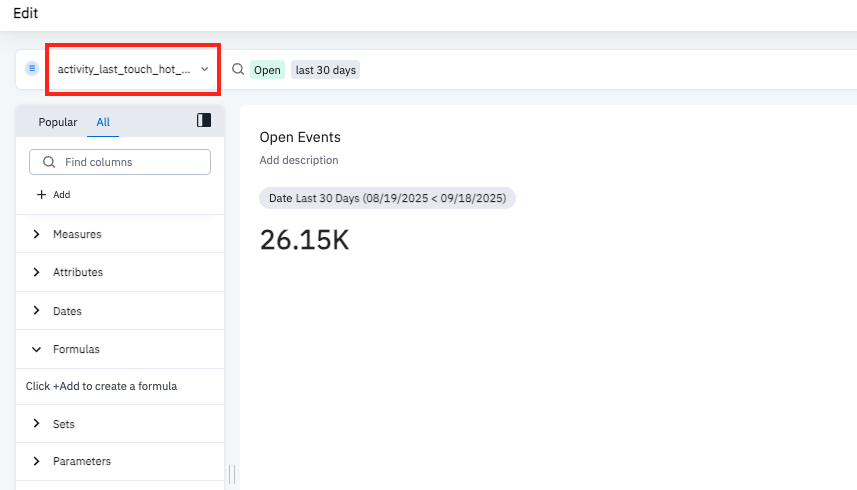Image resolution: width=857 pixels, height=490 pixels.
Task: Switch to the All tab
Action: click(x=103, y=122)
